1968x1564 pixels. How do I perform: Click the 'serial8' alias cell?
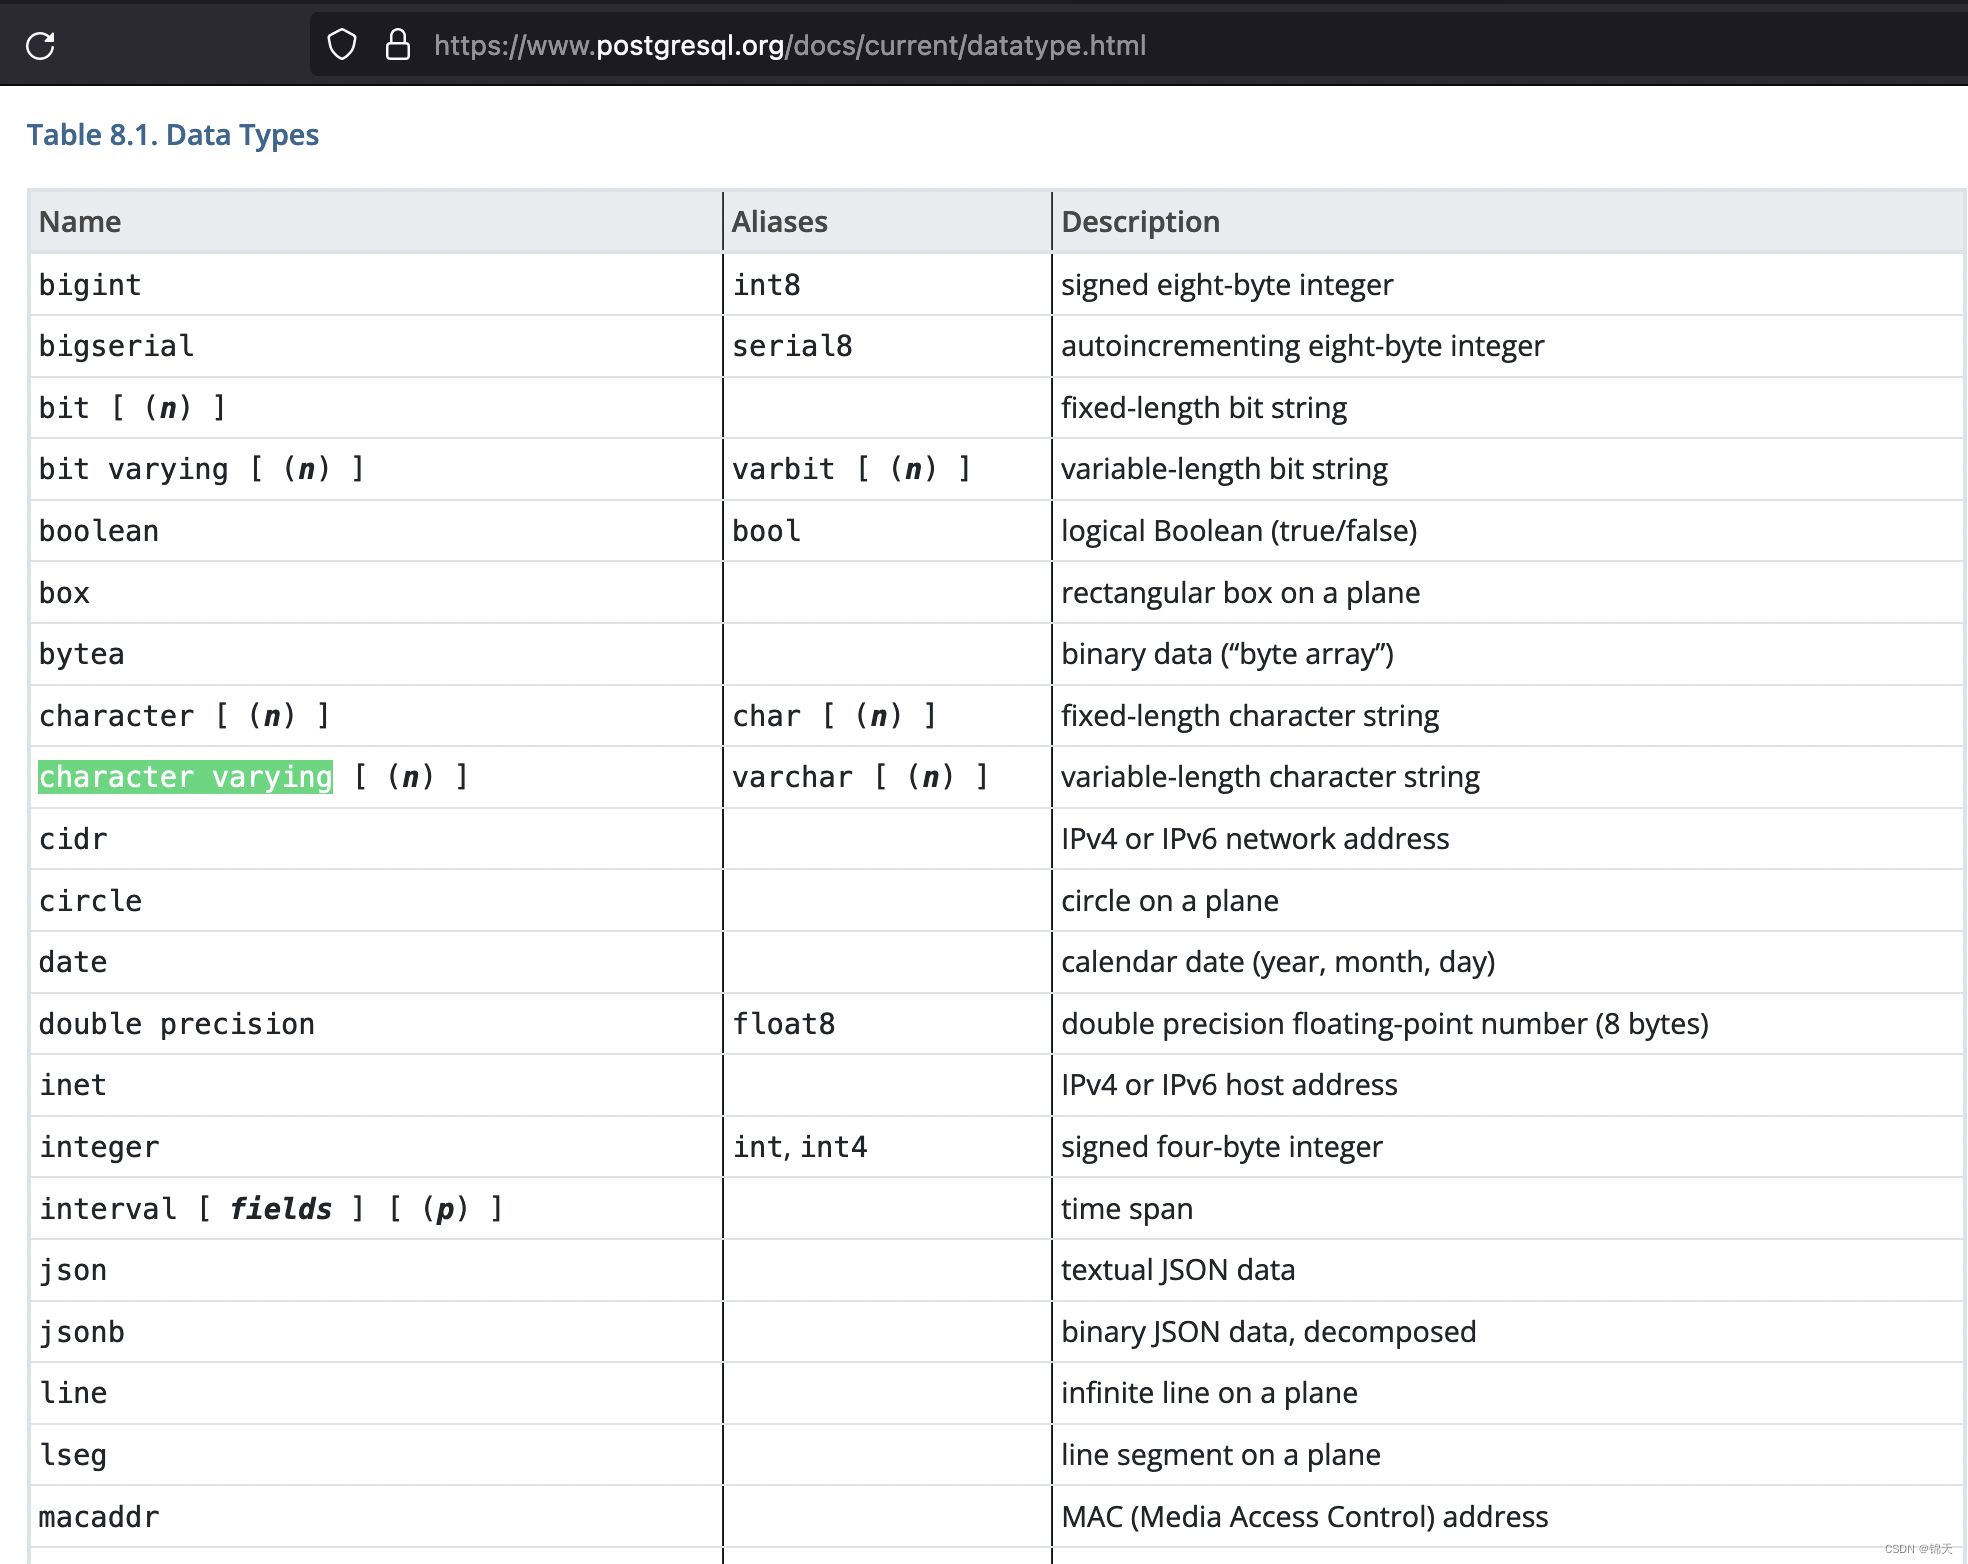tap(791, 345)
